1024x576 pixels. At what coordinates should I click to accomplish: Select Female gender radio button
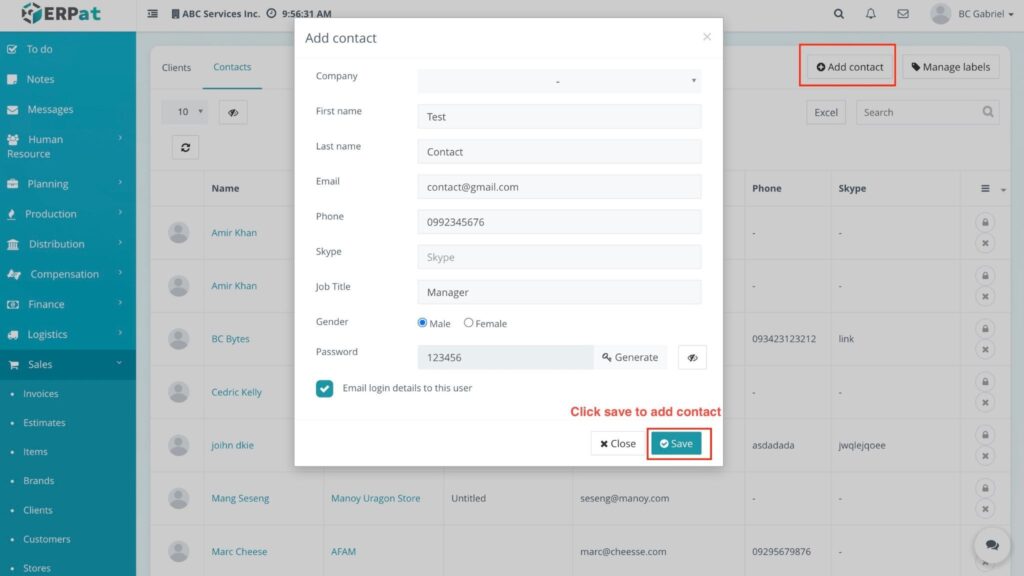click(468, 323)
